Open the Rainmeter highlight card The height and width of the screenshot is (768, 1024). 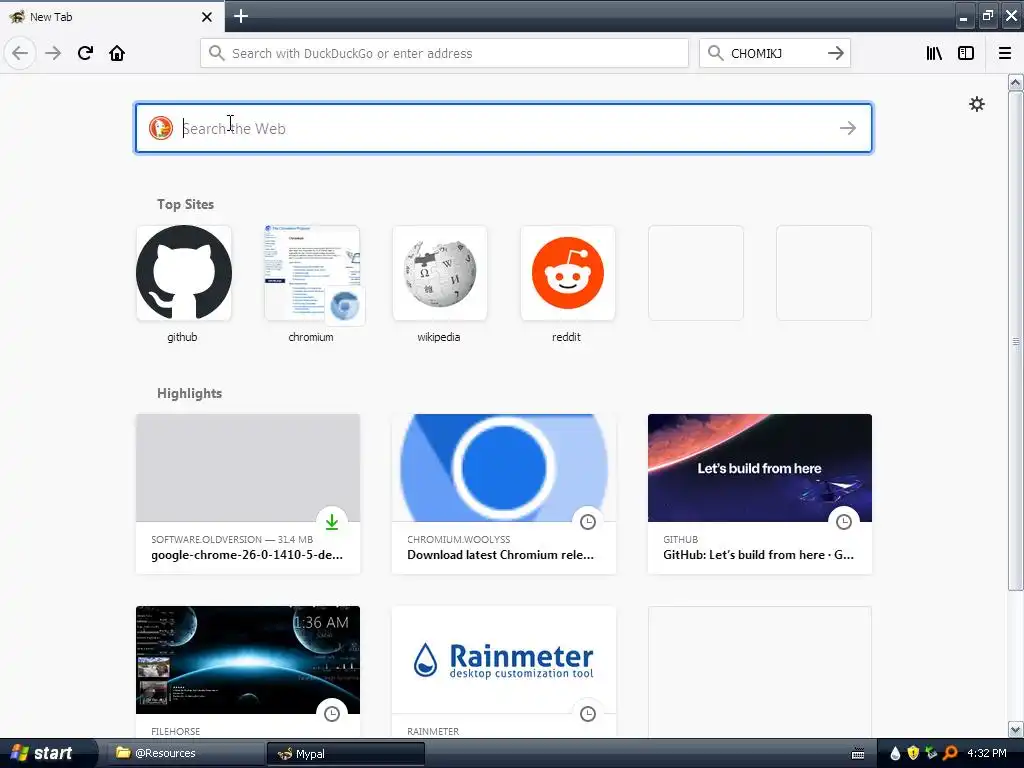pos(504,672)
